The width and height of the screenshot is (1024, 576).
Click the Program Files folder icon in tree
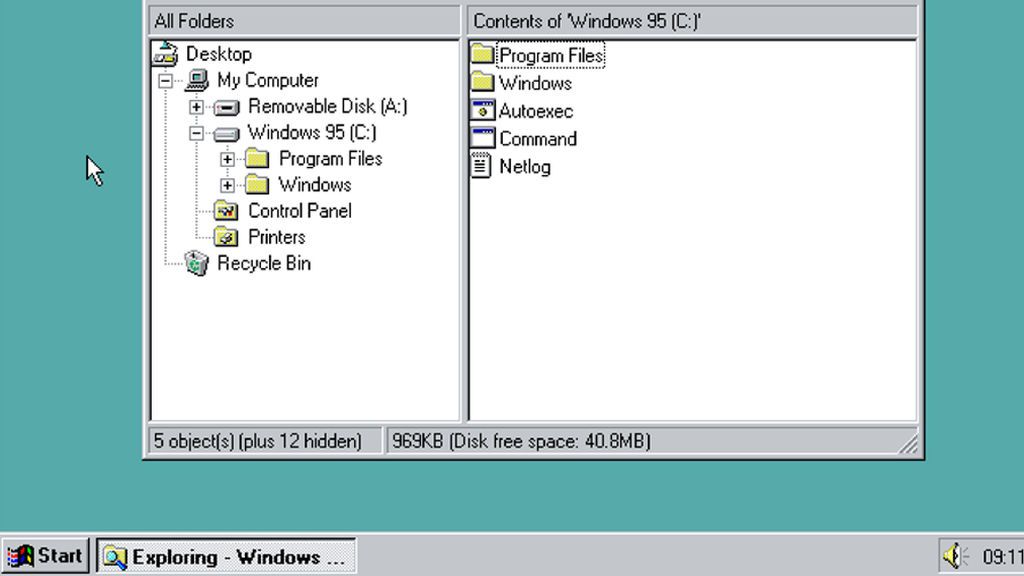(257, 159)
